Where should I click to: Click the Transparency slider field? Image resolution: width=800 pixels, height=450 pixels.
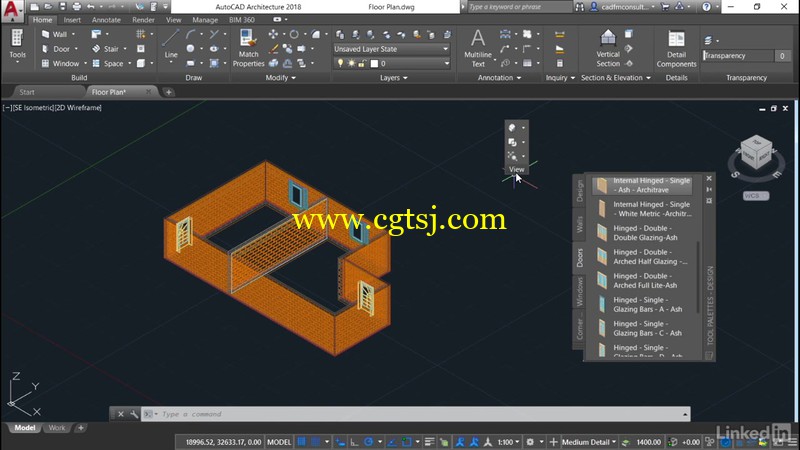pyautogui.click(x=739, y=56)
